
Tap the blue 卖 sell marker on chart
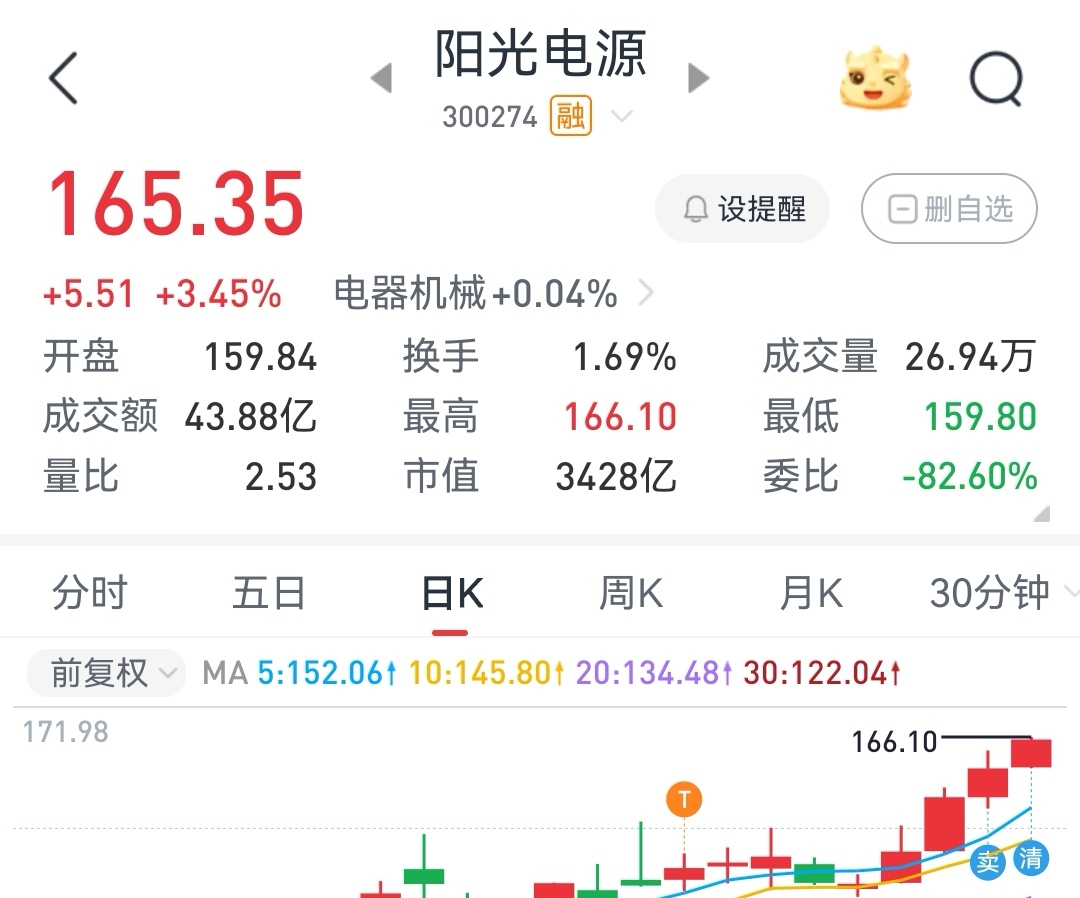coord(988,861)
